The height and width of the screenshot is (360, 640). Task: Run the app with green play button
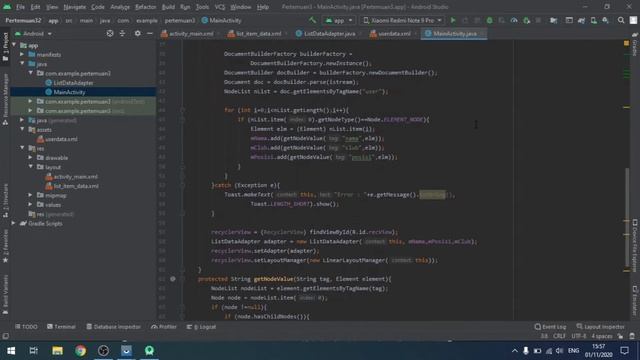point(453,20)
